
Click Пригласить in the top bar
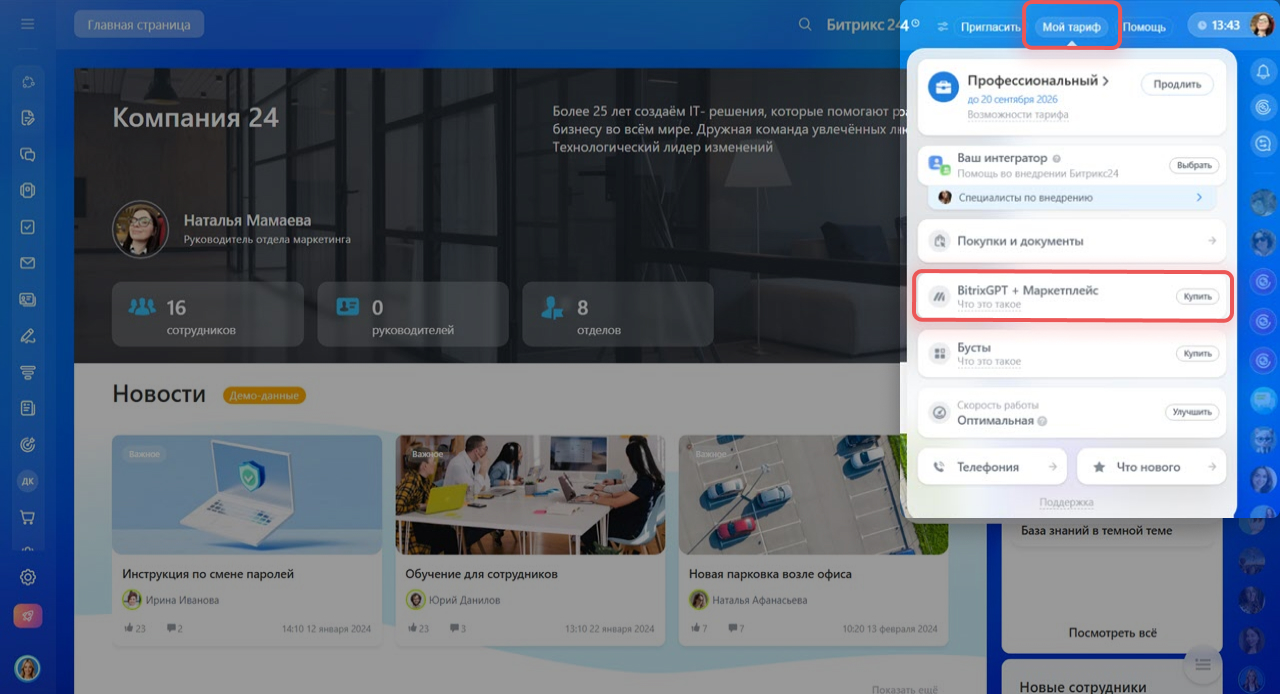pos(990,27)
